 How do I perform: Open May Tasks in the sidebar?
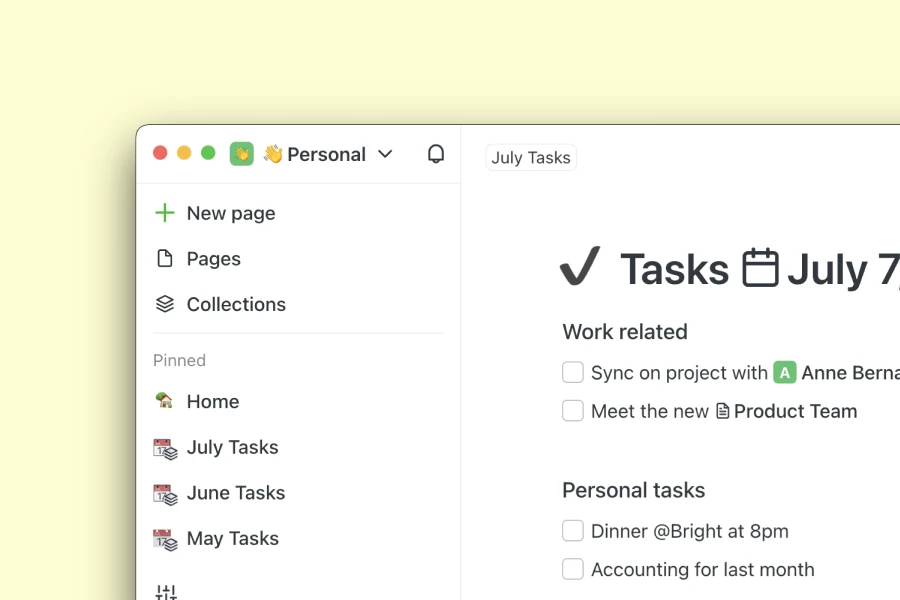[x=232, y=539]
